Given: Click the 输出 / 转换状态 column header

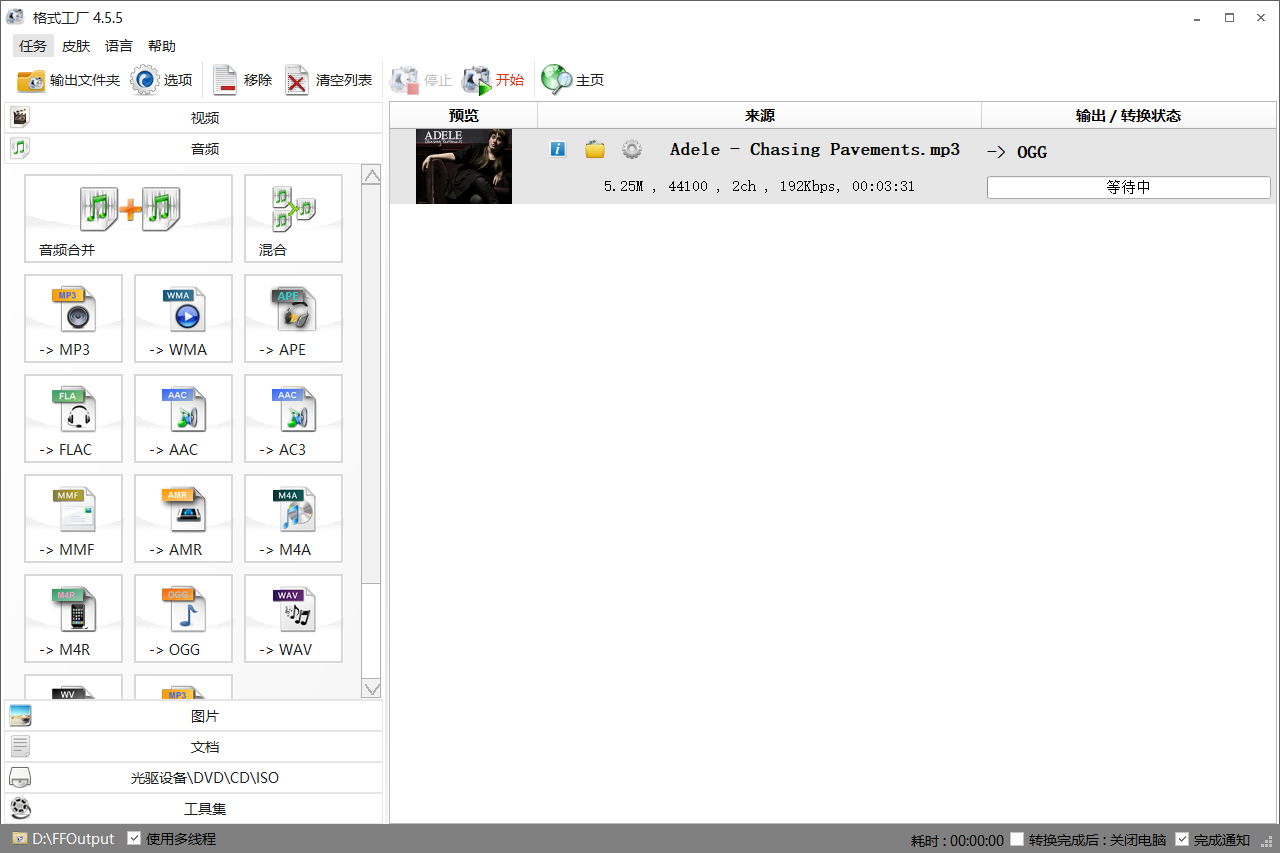Looking at the screenshot, I should coord(1129,115).
